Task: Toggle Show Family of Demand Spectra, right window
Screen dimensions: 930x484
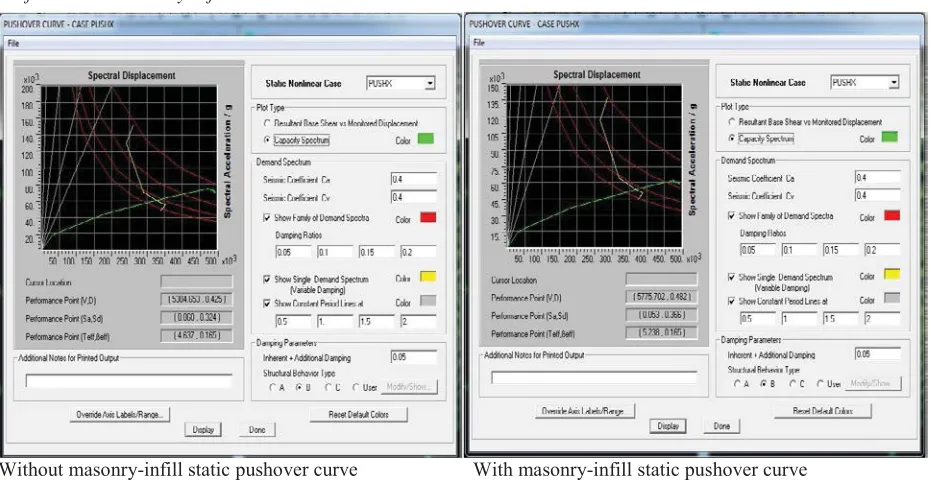Action: 732,216
